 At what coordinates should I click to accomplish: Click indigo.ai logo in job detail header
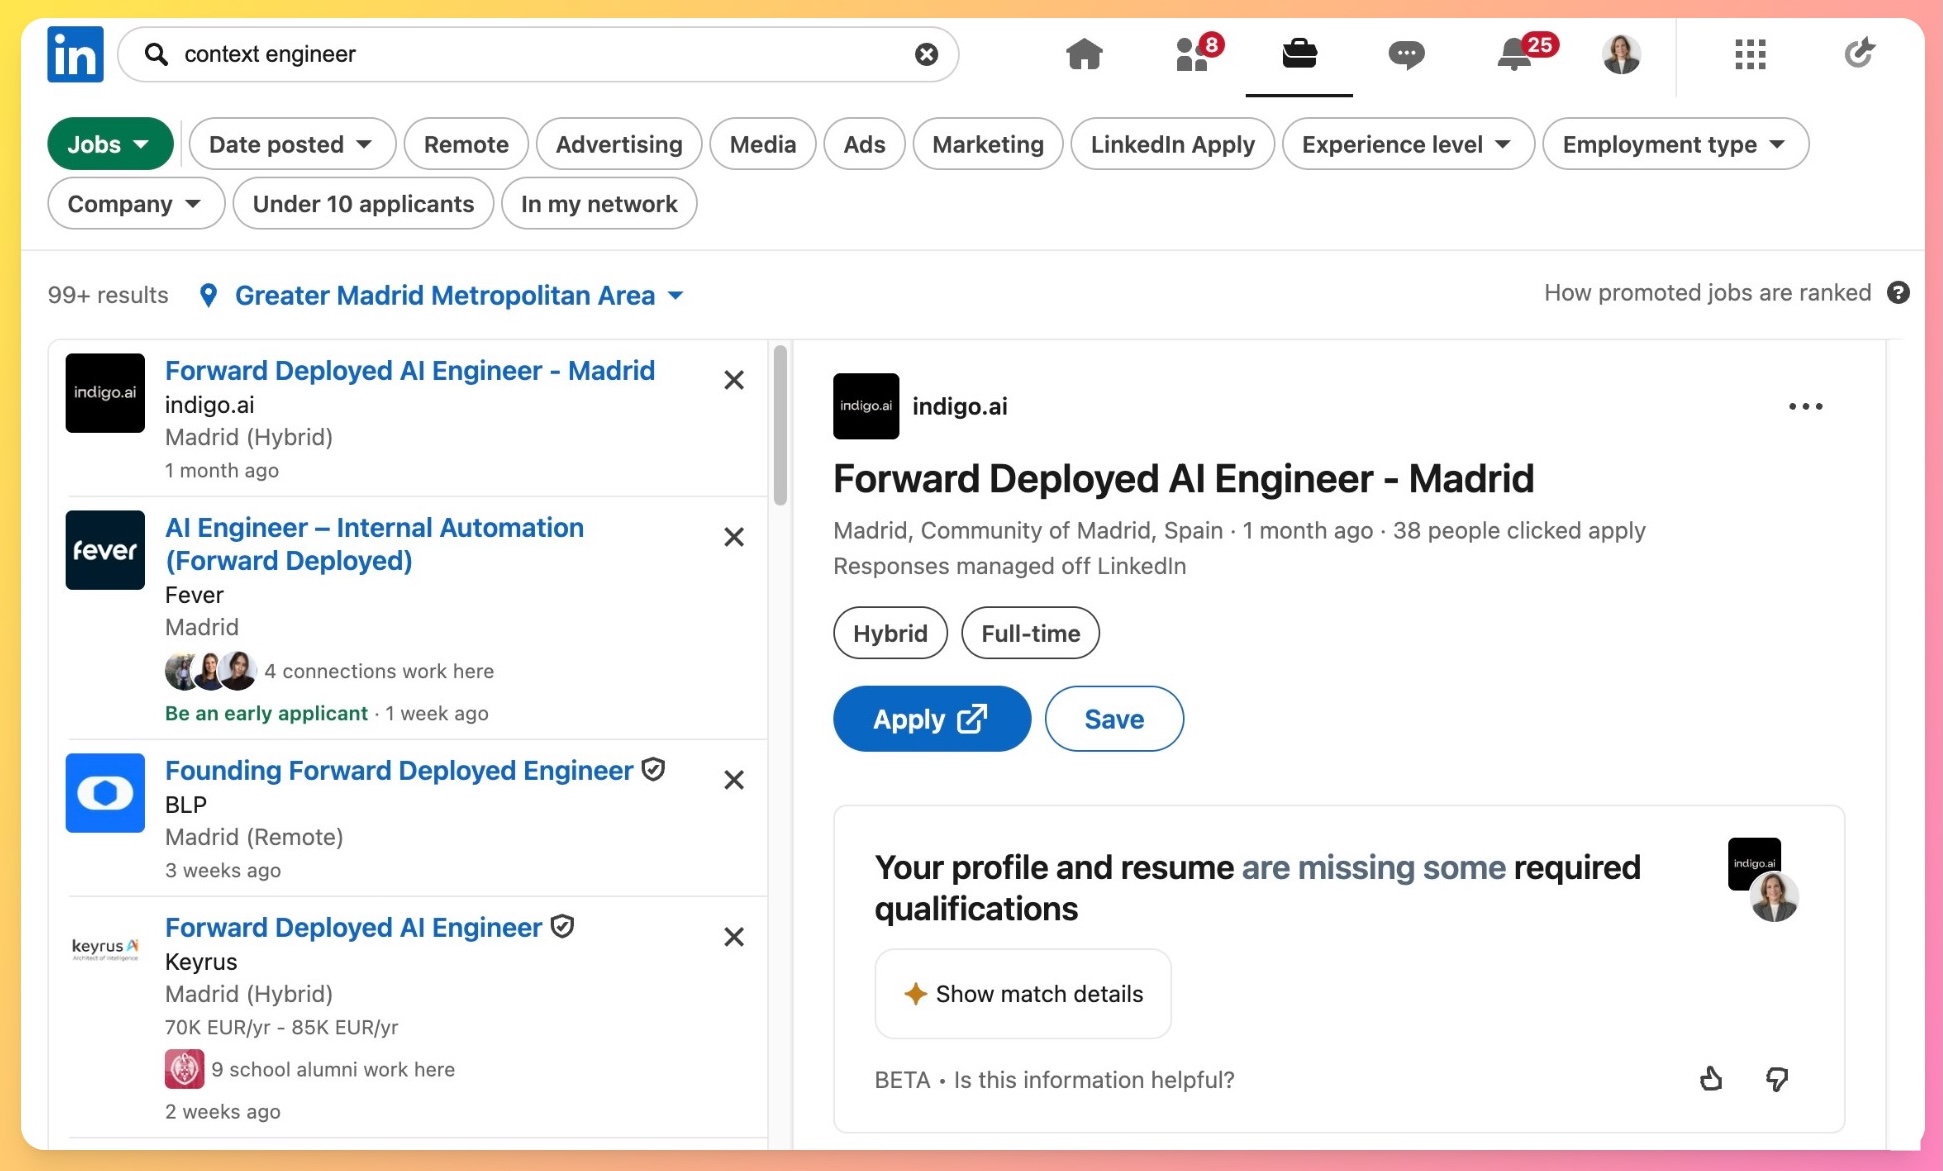click(866, 406)
